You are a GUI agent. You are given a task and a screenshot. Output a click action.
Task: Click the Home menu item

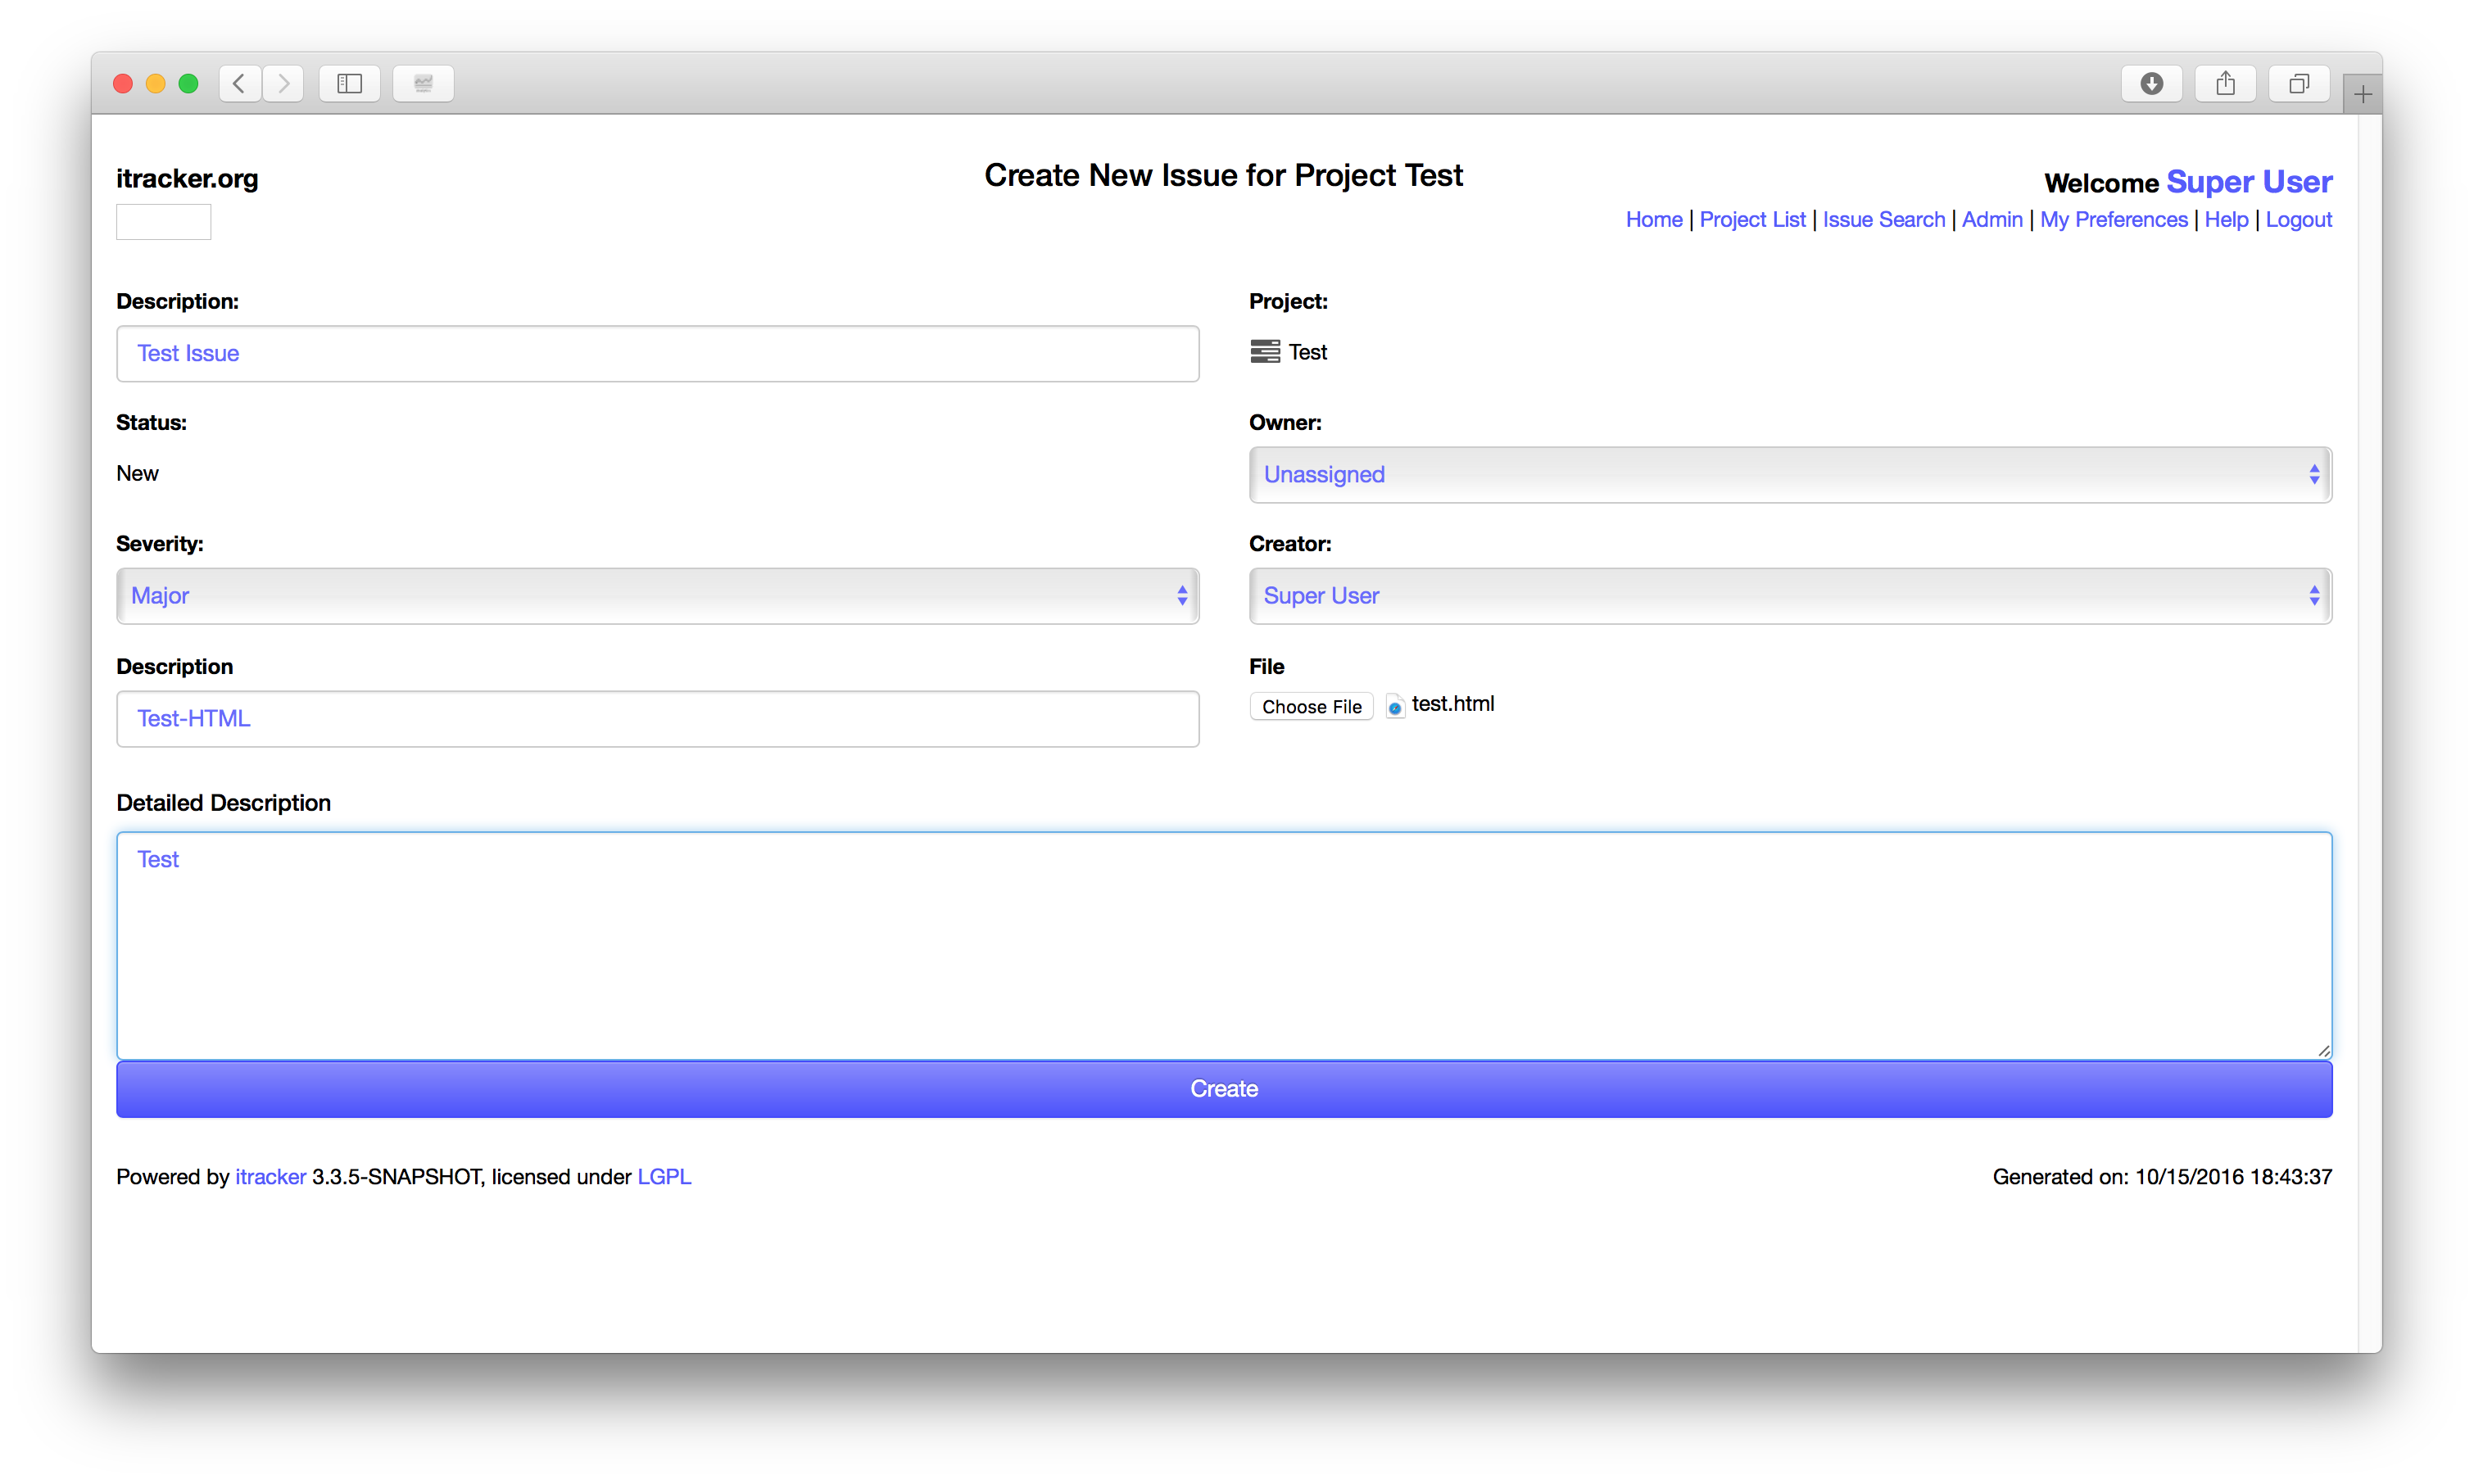click(1652, 219)
